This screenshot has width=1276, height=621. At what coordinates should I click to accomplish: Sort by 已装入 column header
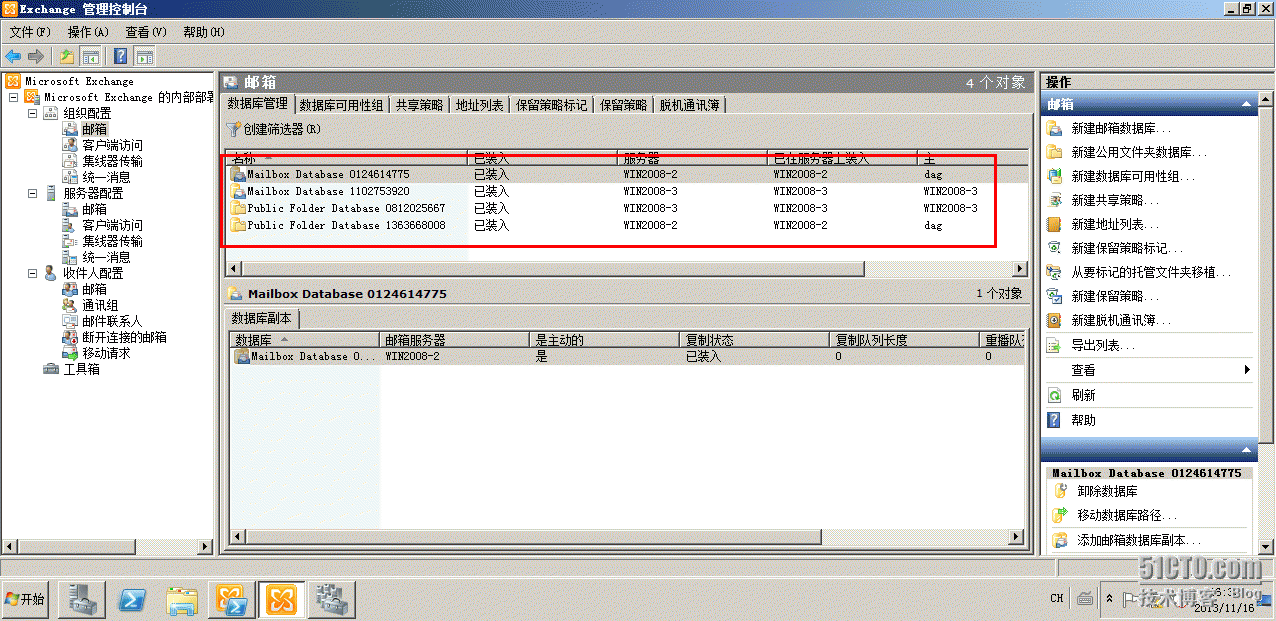pos(542,158)
